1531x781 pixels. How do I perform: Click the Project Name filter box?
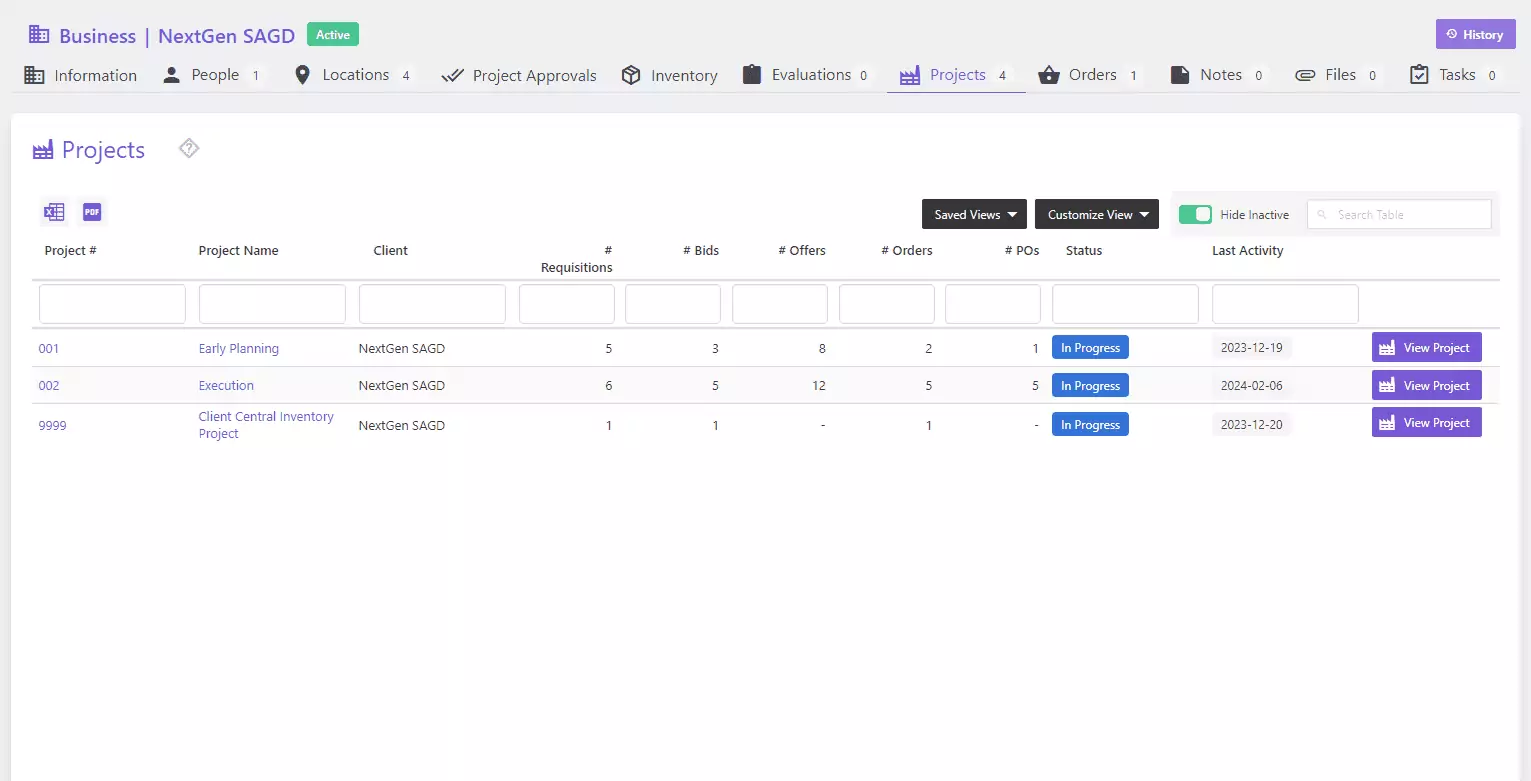(272, 304)
